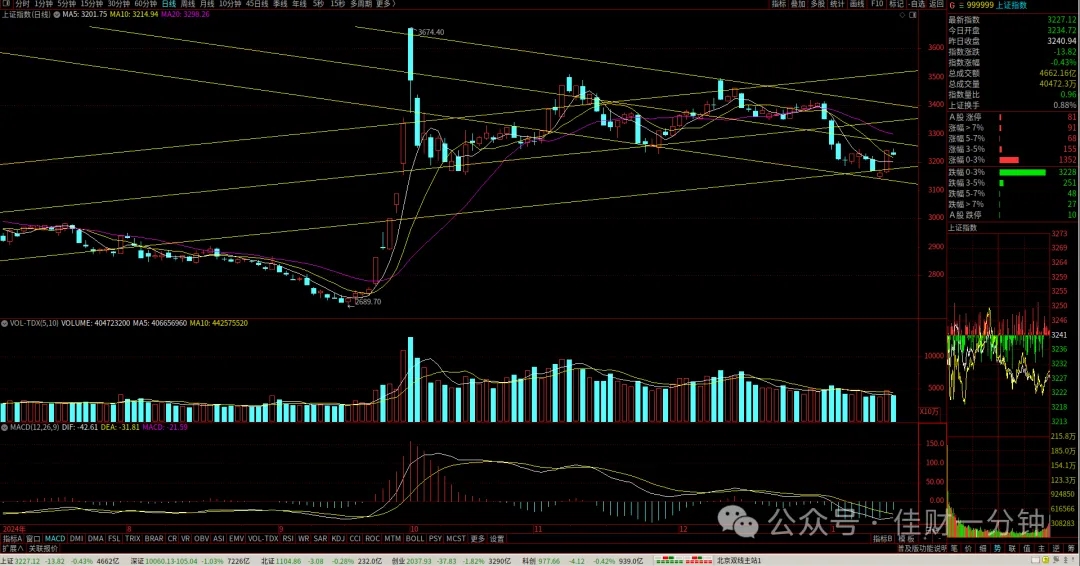The height and width of the screenshot is (566, 1080).
Task: Click the diamond icon at chart top-right
Action: tap(903, 14)
